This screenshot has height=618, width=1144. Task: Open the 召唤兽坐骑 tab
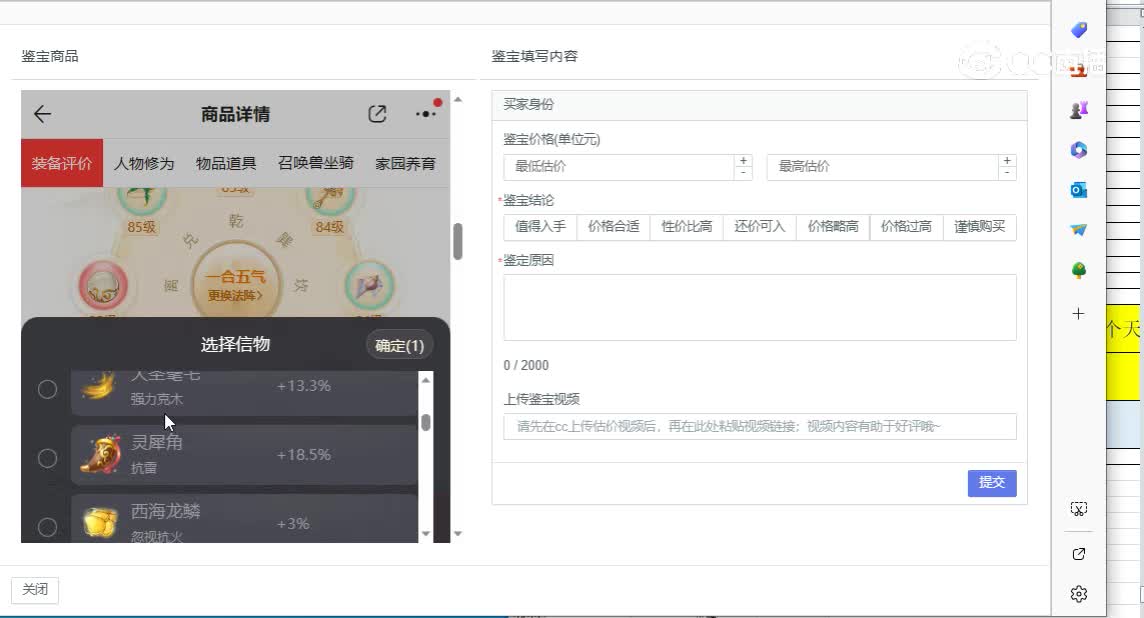tap(315, 163)
